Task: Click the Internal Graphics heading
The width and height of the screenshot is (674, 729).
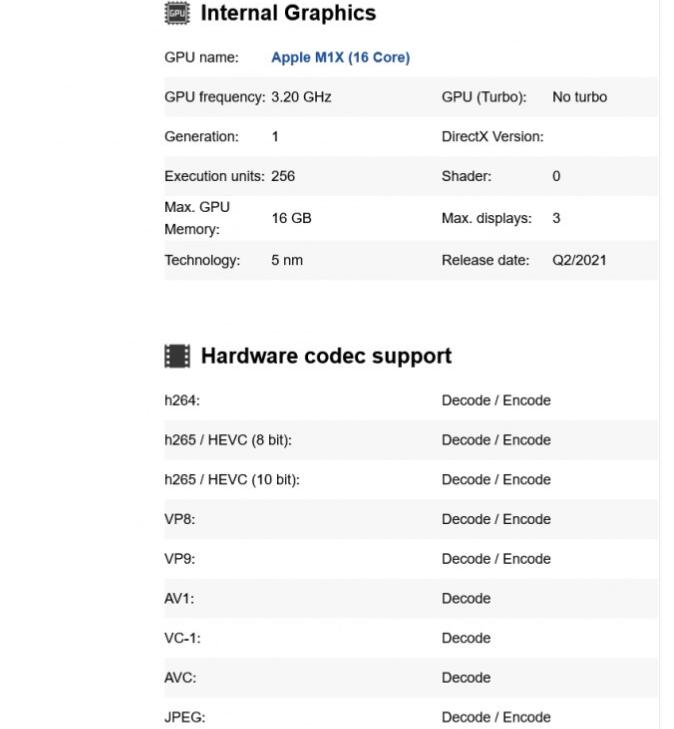Action: (x=288, y=13)
